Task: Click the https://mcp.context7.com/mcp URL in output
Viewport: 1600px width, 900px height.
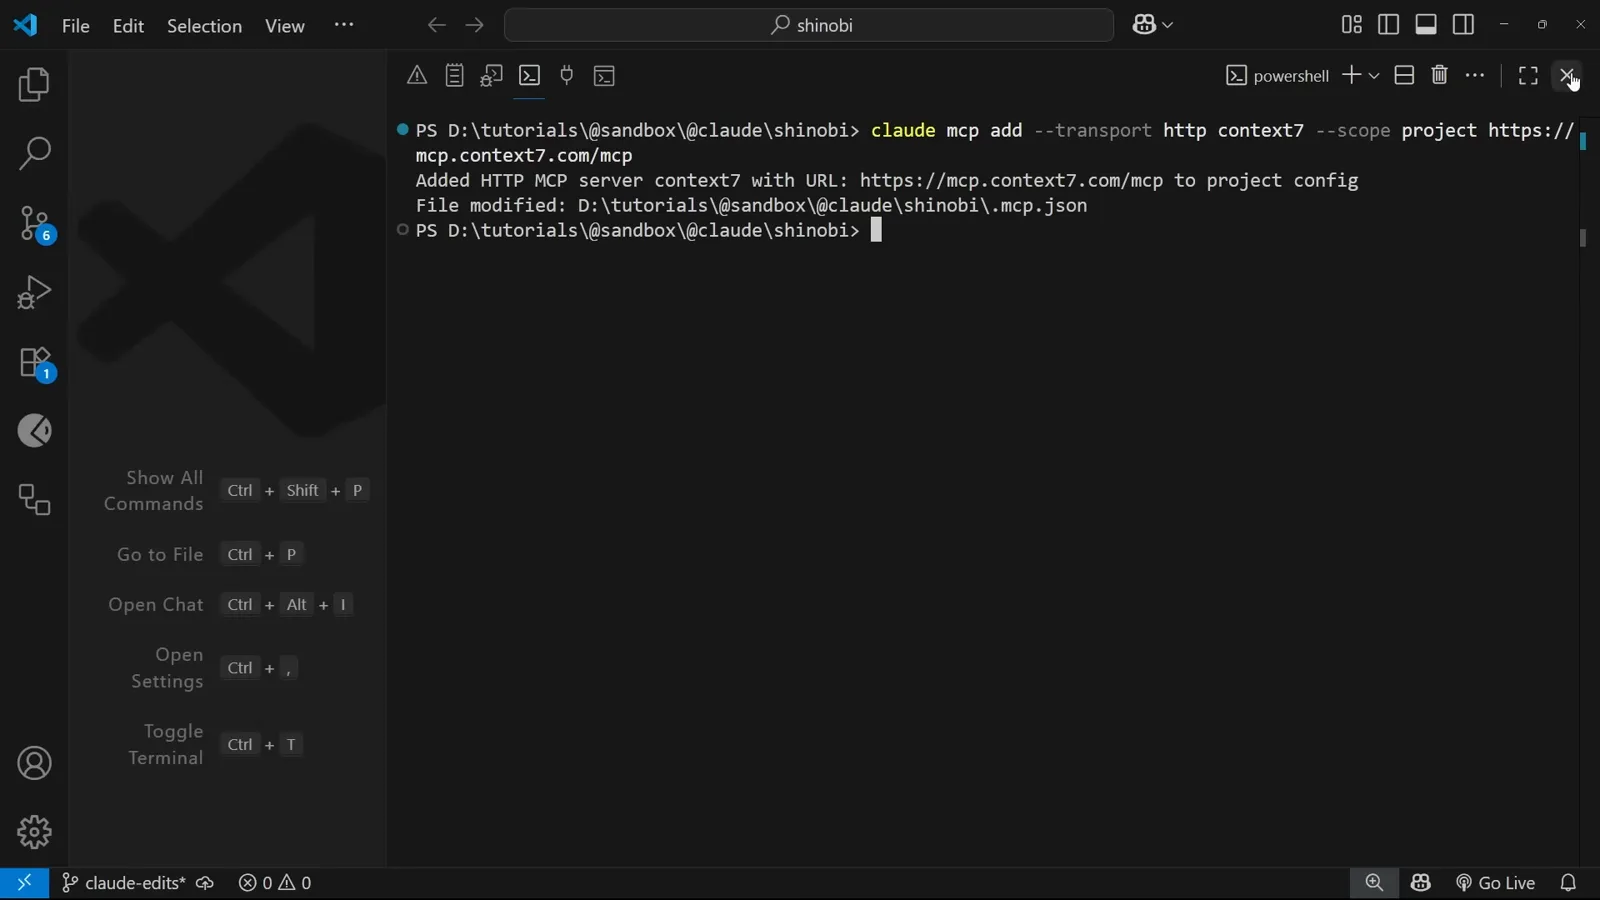Action: click(1011, 181)
